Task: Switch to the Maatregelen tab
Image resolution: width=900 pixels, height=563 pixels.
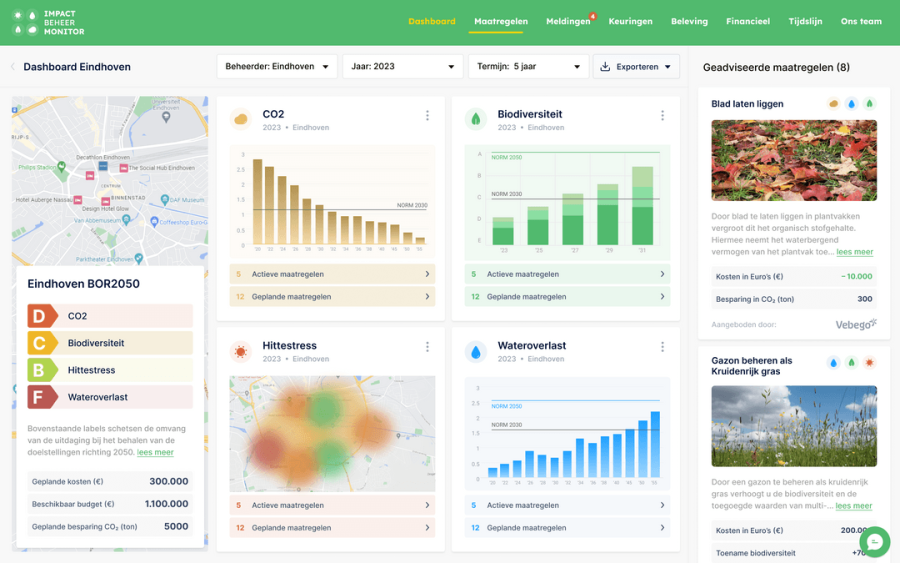Action: pyautogui.click(x=500, y=21)
